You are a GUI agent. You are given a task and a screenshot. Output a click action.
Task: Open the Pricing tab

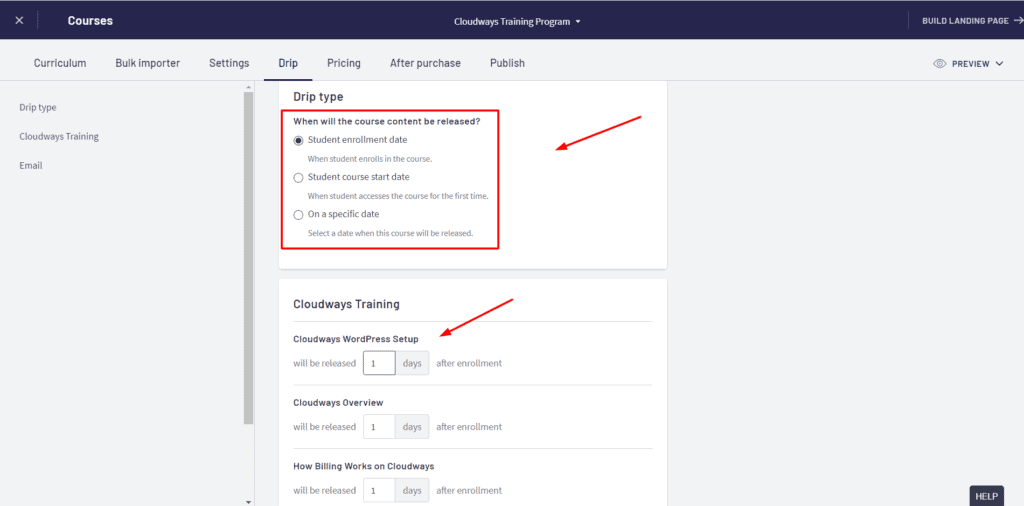pyautogui.click(x=344, y=63)
